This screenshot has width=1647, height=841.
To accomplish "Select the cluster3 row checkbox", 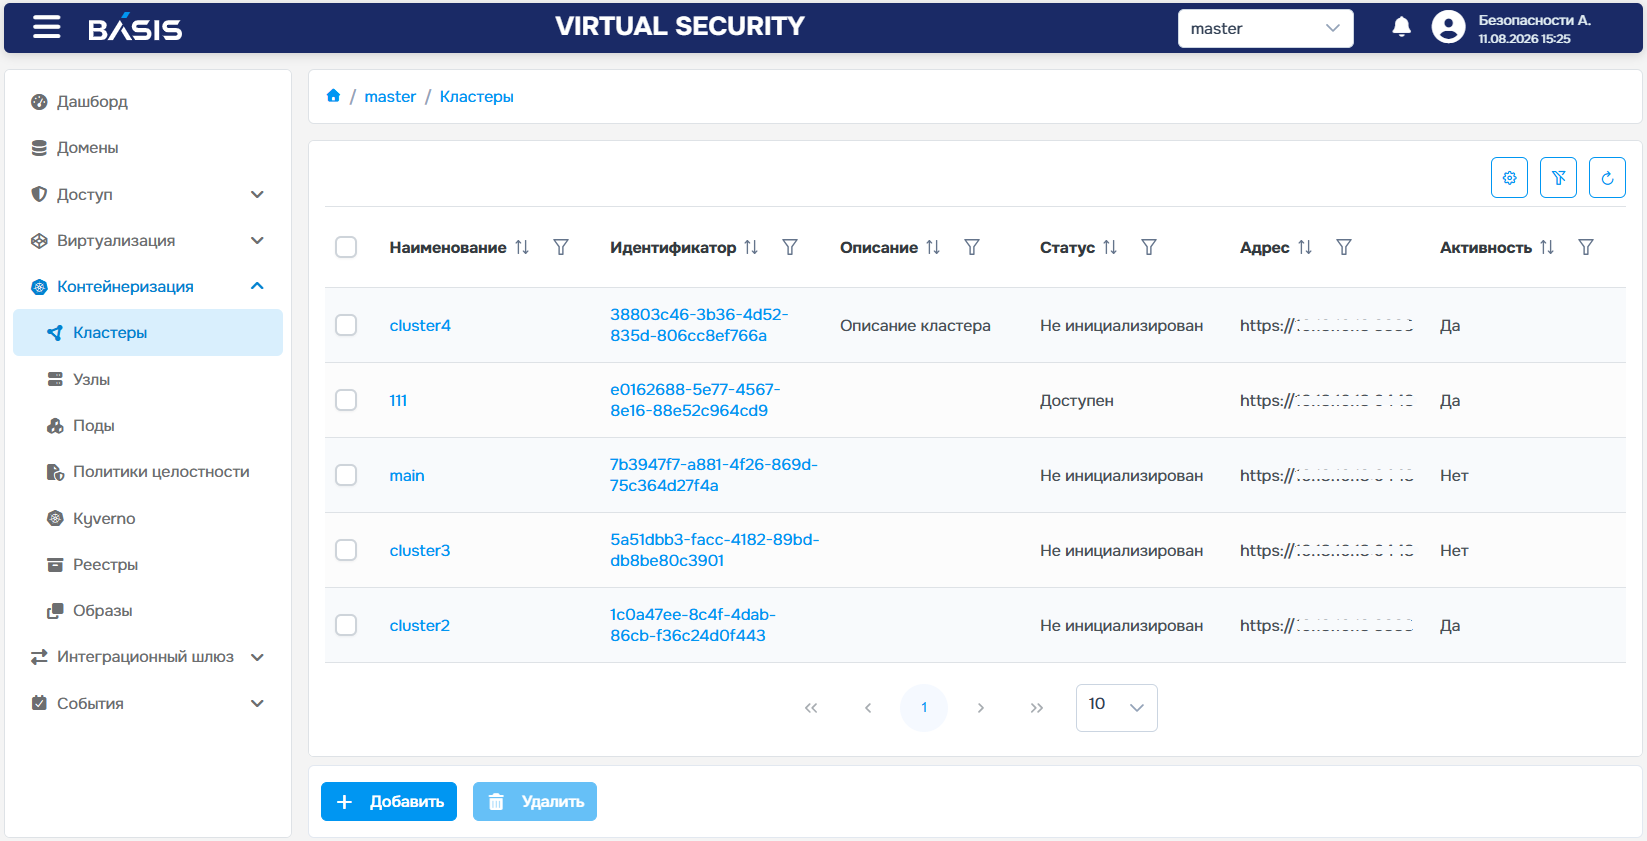I will coord(346,550).
